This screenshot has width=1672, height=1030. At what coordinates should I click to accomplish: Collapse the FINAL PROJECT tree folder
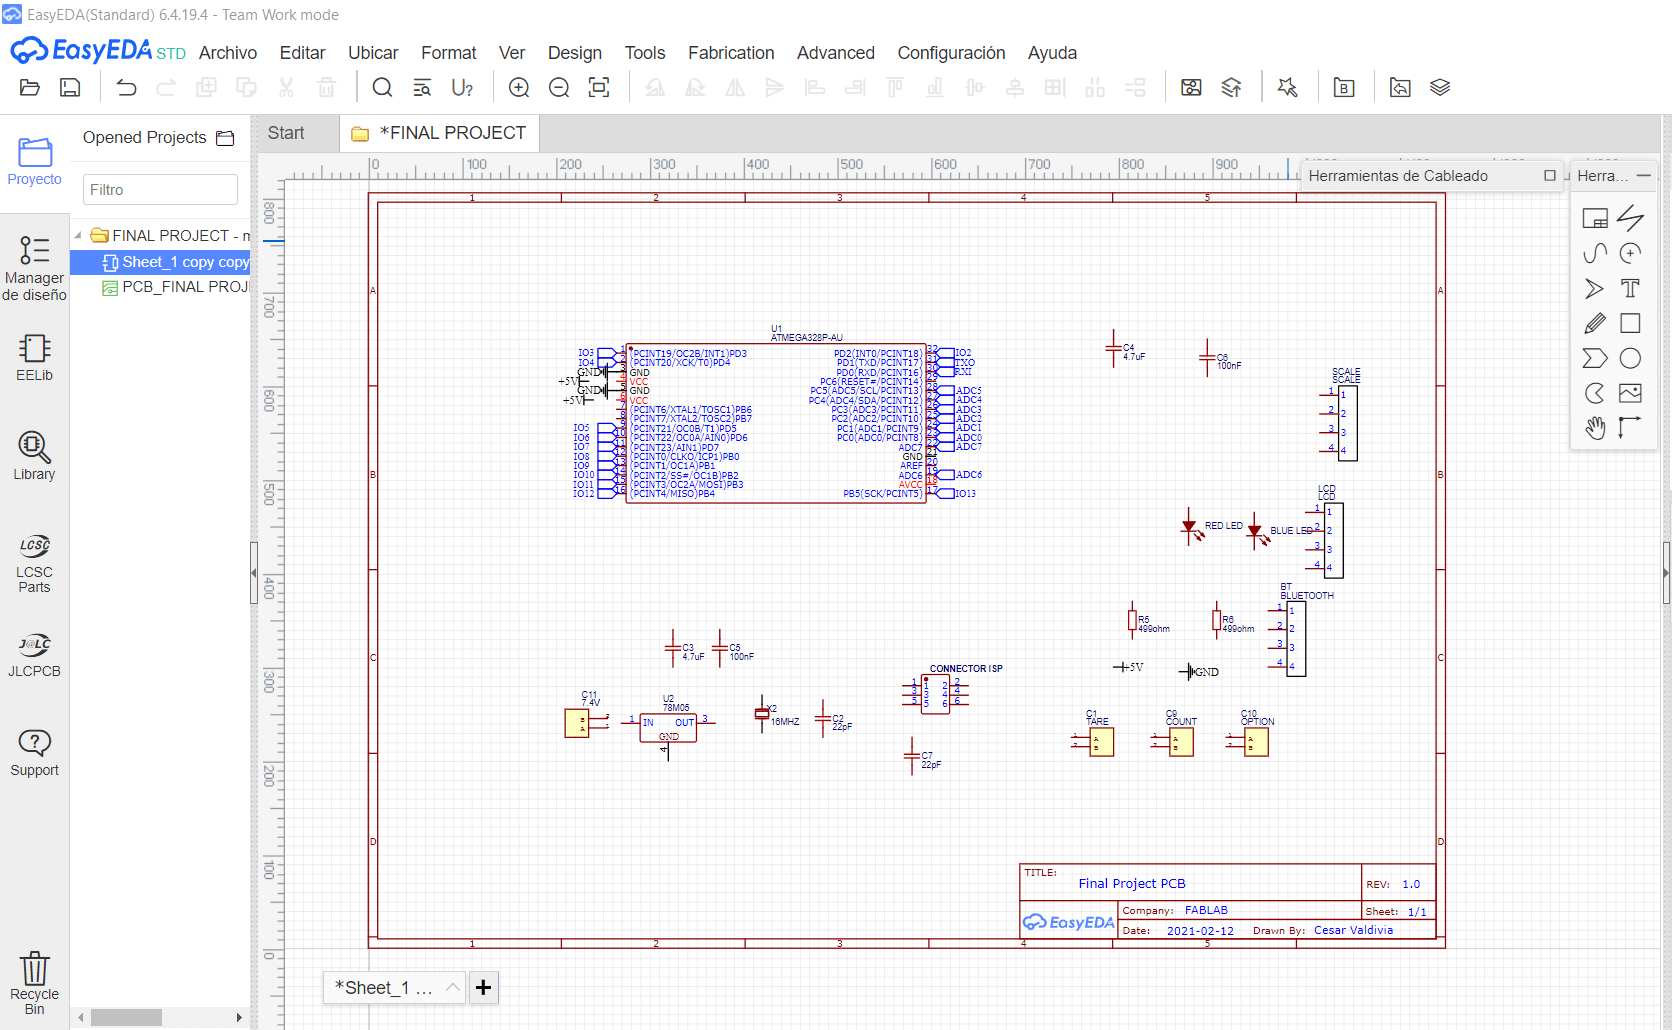coord(78,236)
